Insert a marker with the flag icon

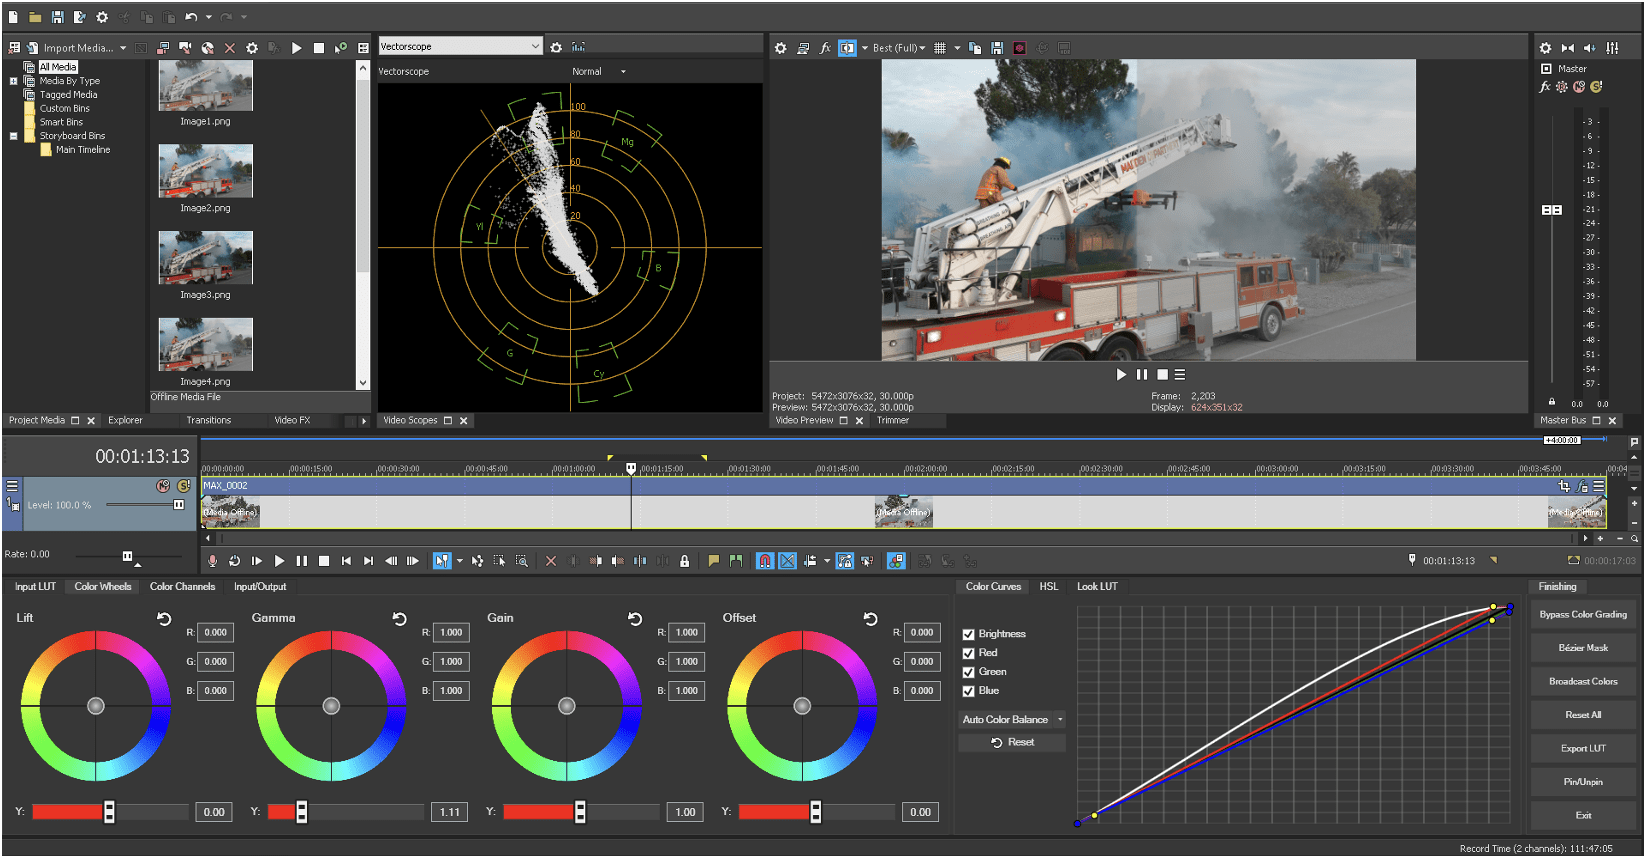pos(713,561)
